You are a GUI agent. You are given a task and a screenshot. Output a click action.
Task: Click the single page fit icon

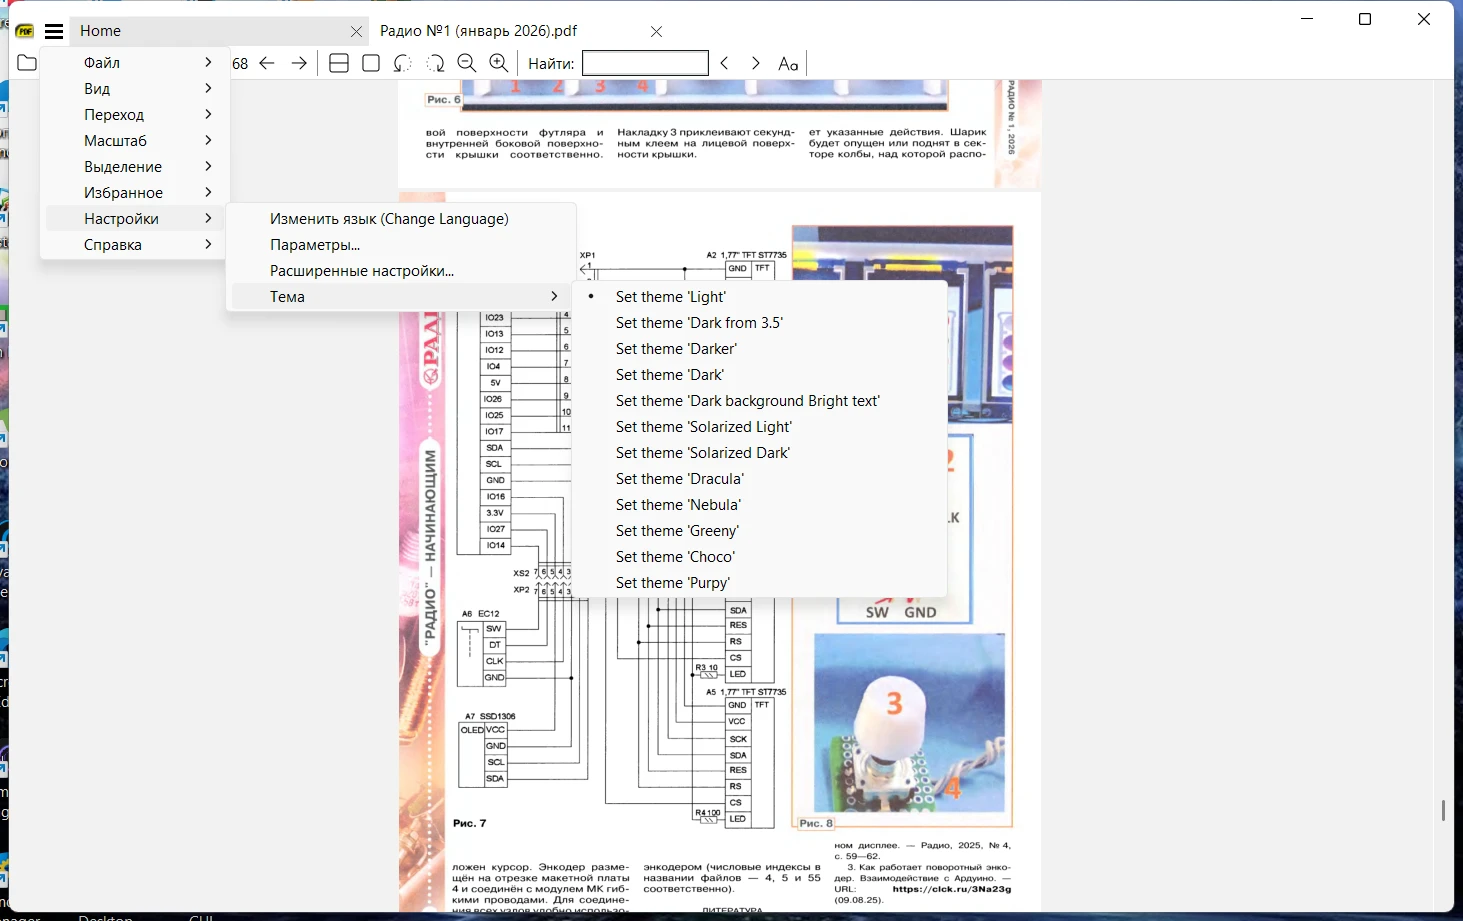click(x=371, y=63)
